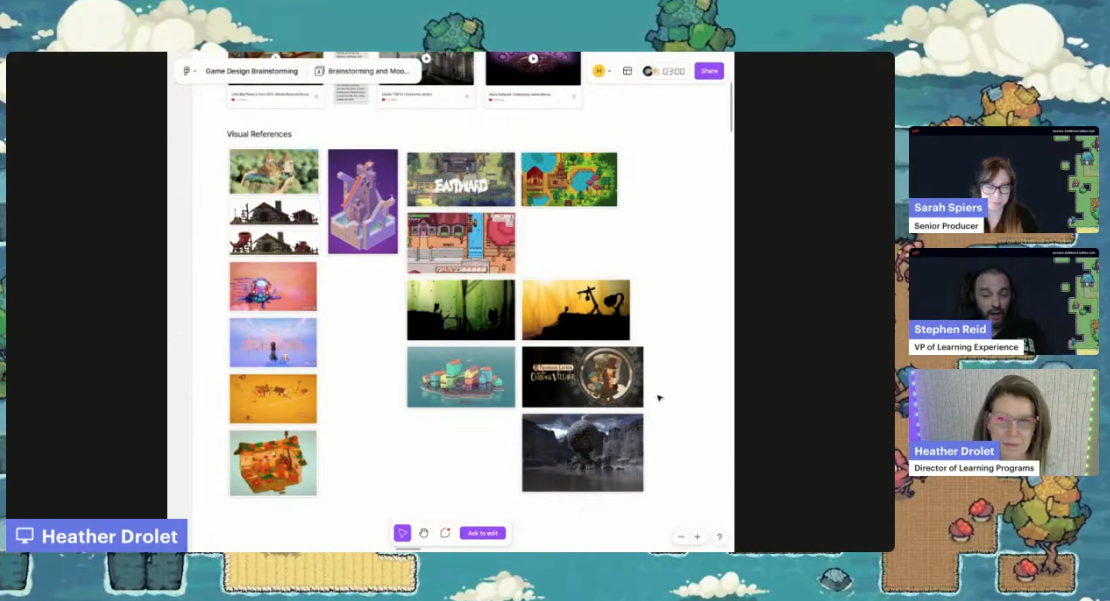
Task: Click Sarah Spiers video tile
Action: (1004, 180)
